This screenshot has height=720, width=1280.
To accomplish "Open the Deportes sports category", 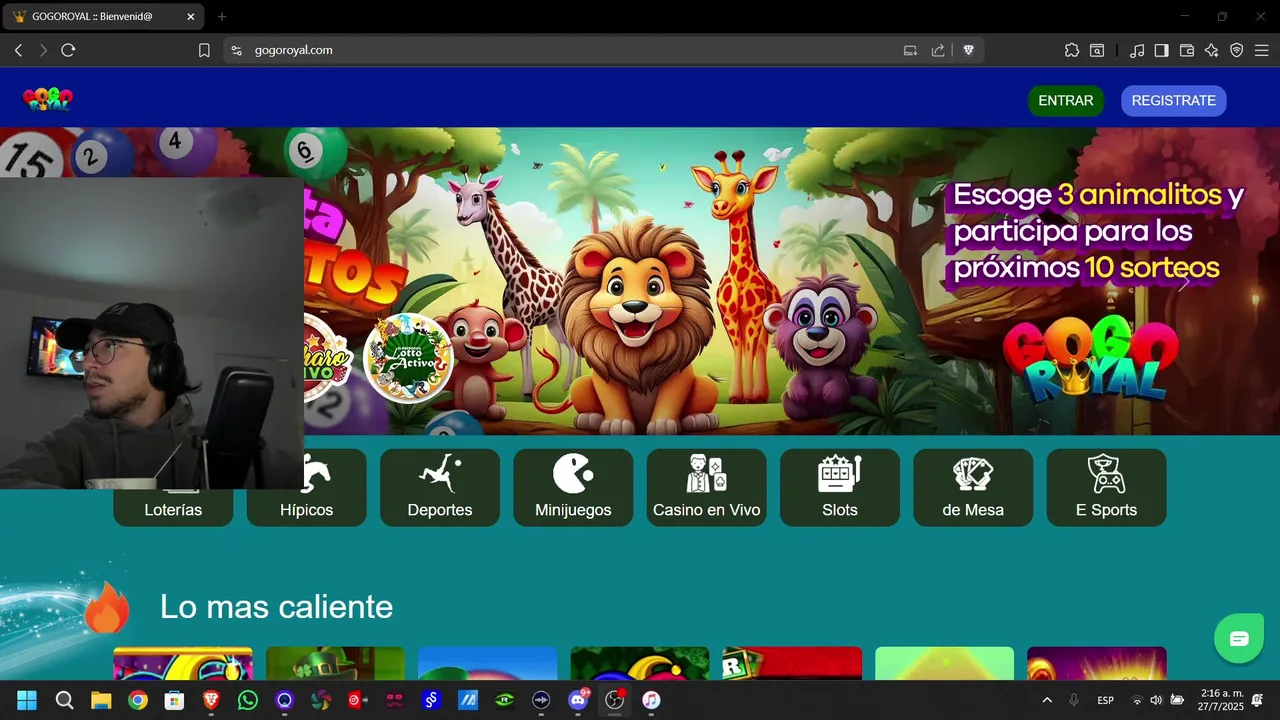I will click(x=440, y=487).
